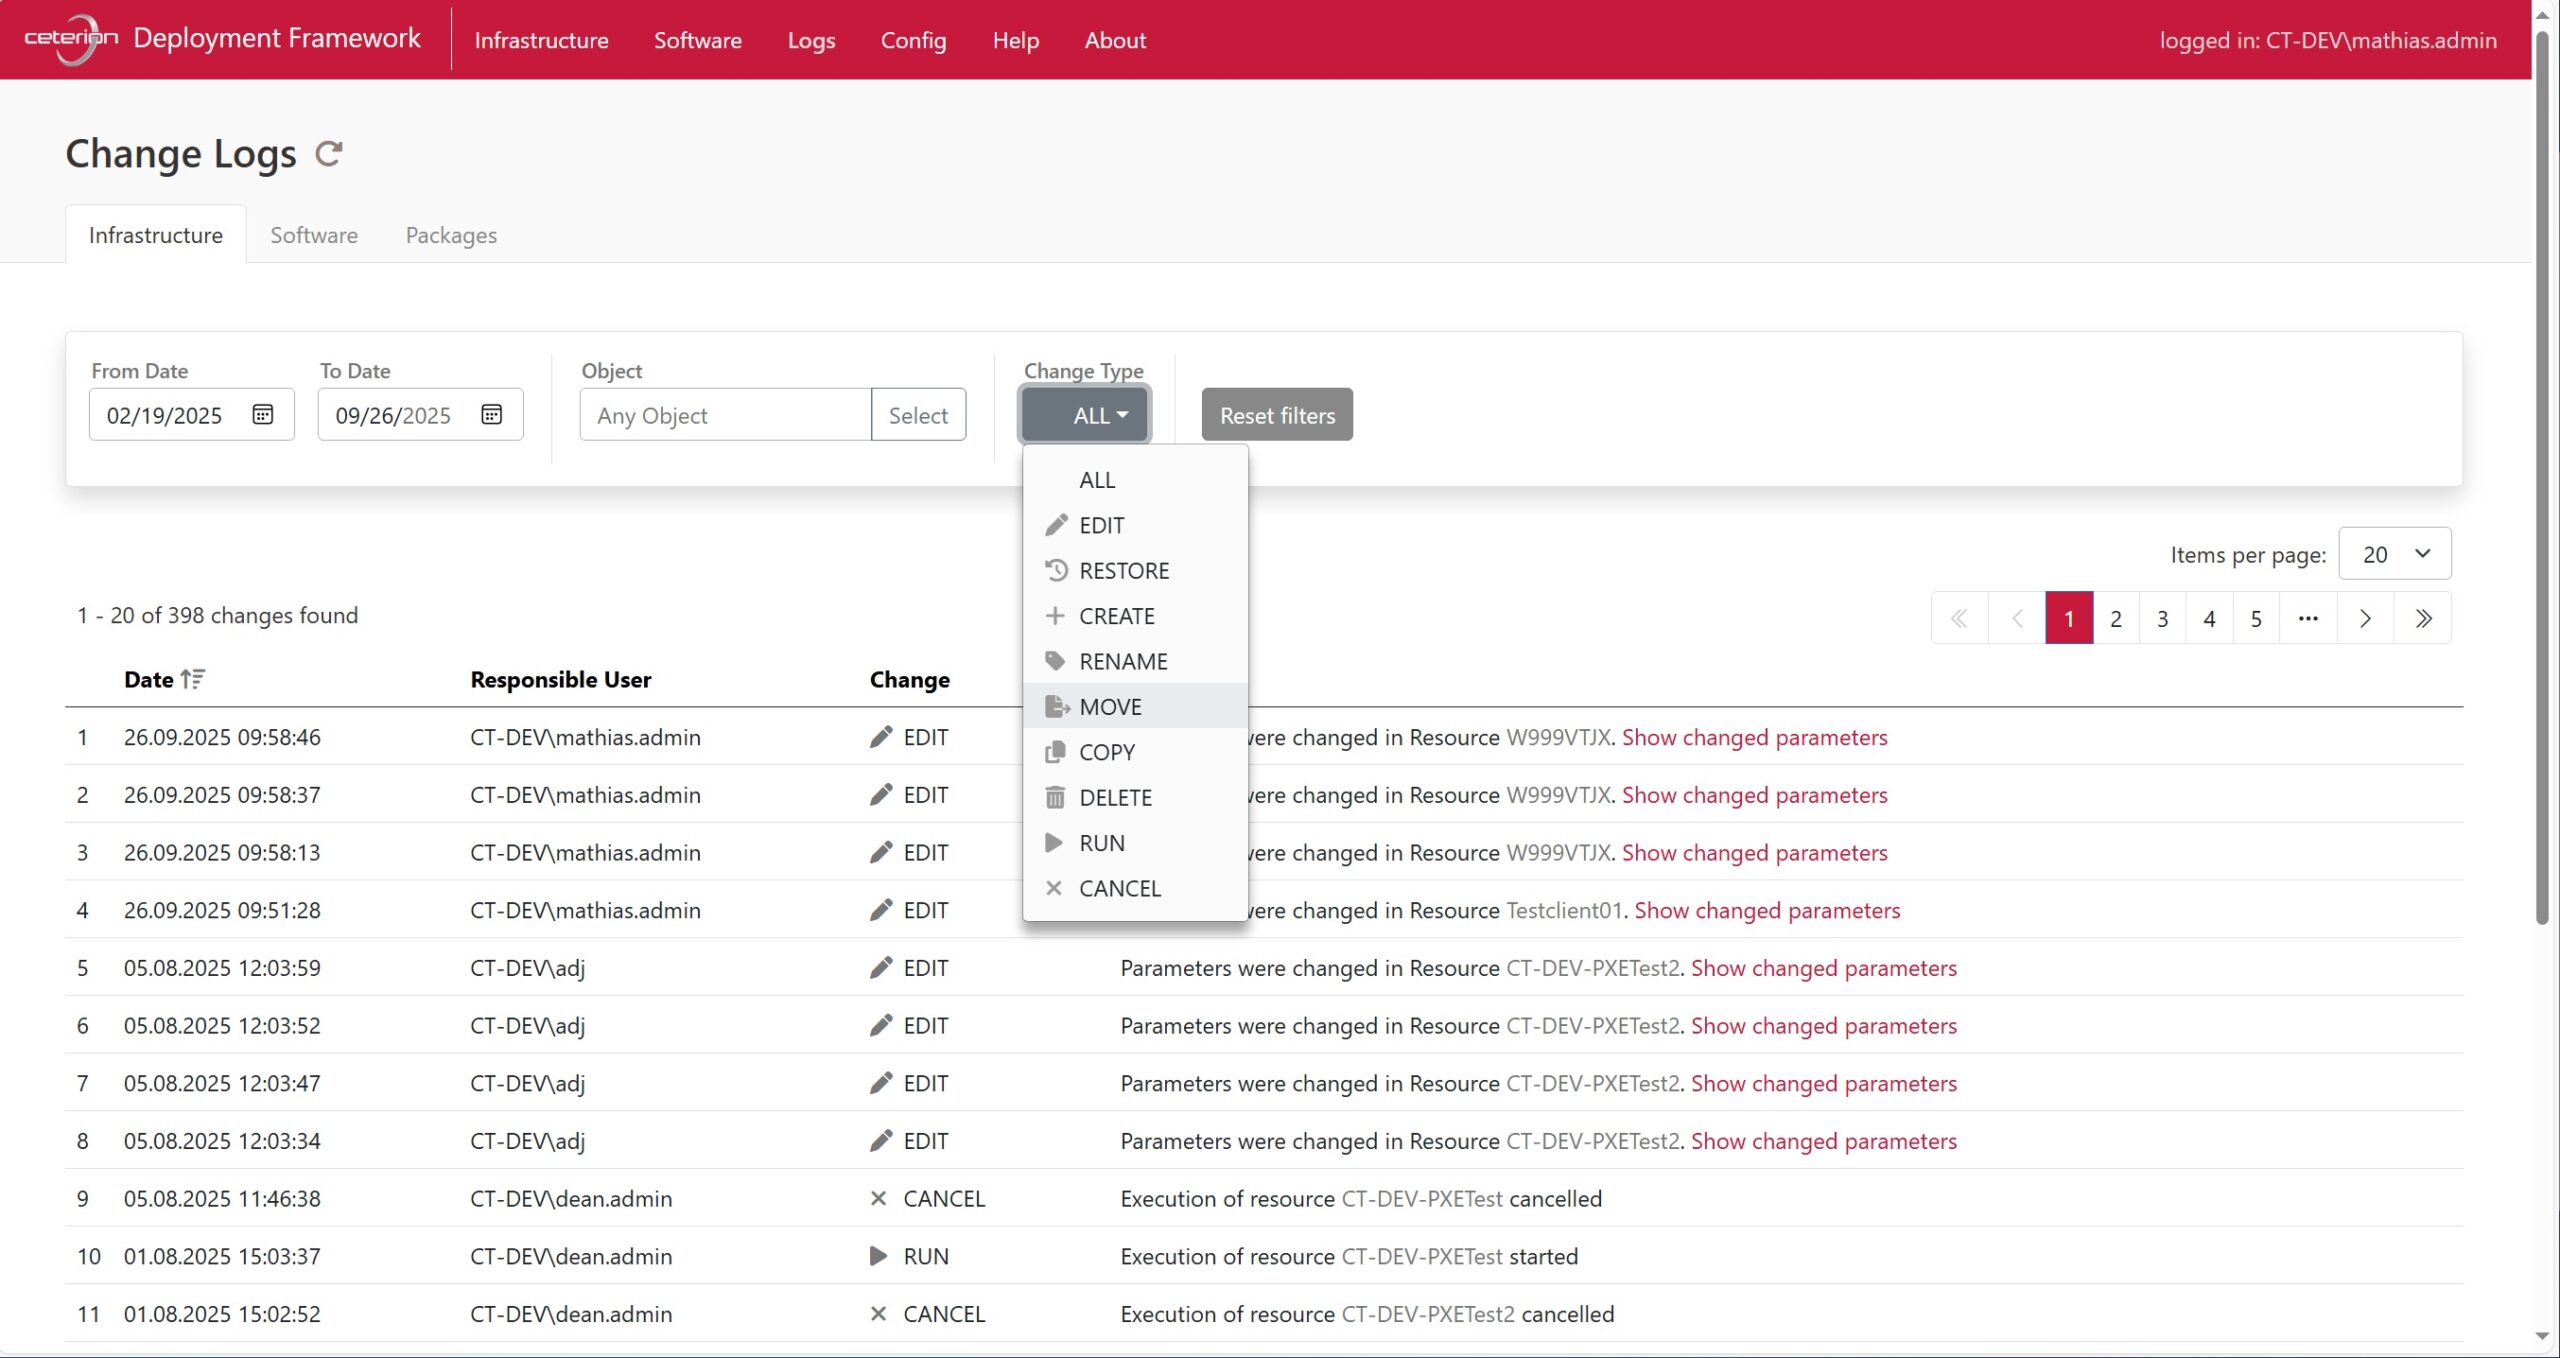Expand the Items per page dropdown

coord(2394,554)
